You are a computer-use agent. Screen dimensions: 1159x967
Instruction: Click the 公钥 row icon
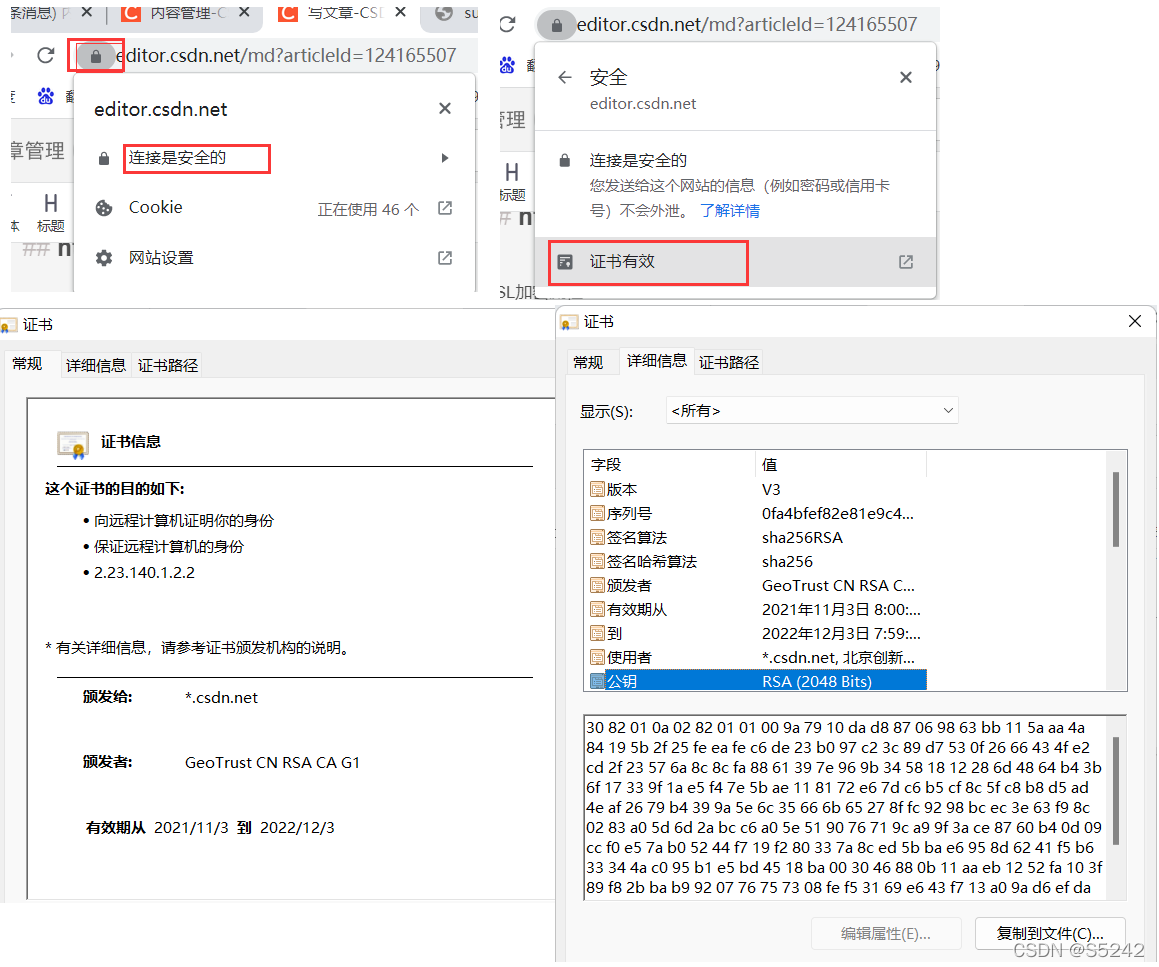597,681
